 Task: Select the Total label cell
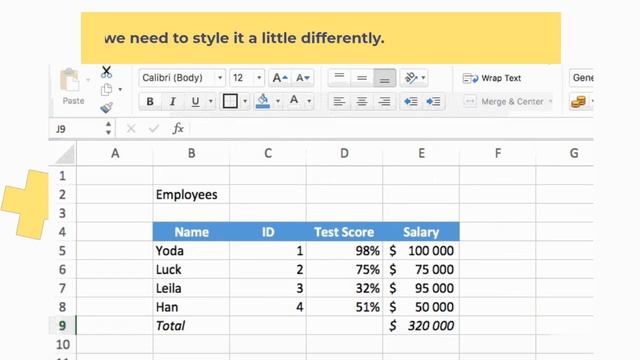pyautogui.click(x=191, y=326)
